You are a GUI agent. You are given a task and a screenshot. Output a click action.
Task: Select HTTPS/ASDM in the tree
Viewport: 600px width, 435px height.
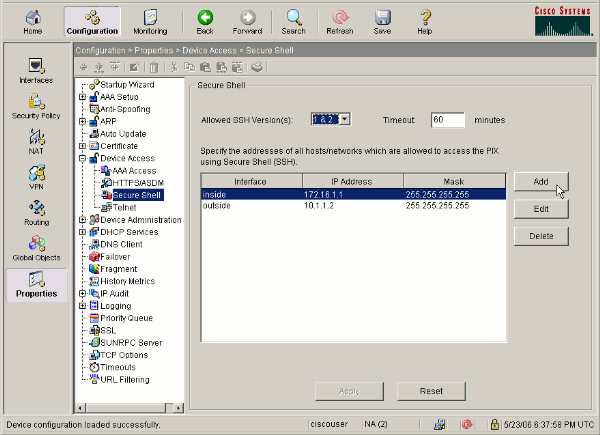[x=138, y=183]
